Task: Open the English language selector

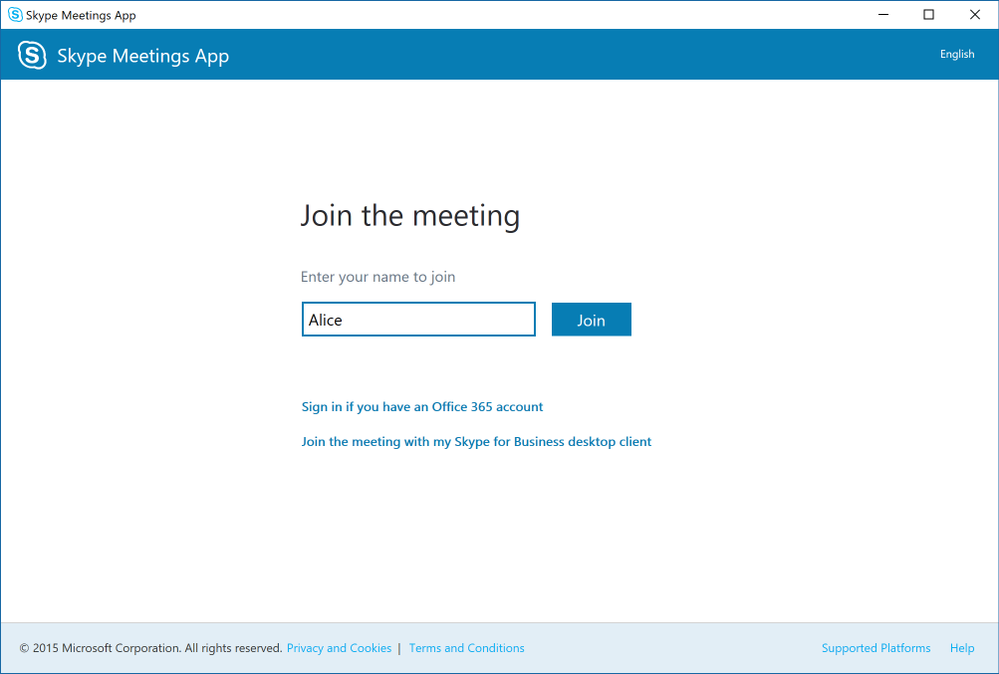Action: coord(957,54)
